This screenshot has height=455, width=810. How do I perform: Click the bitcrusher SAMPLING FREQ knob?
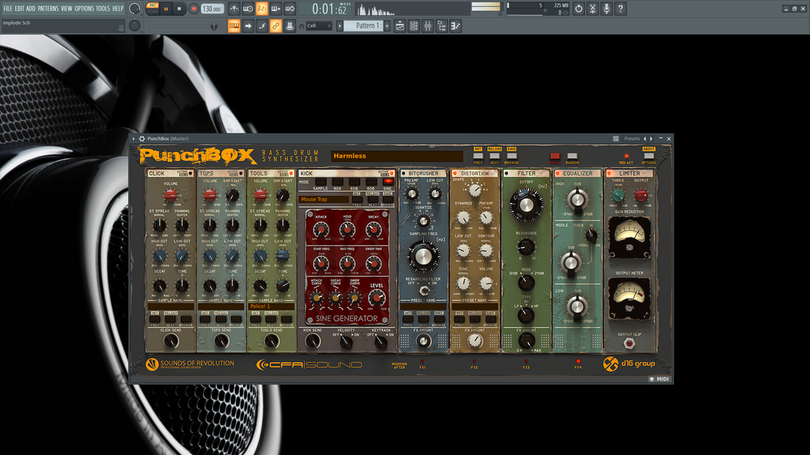point(424,256)
